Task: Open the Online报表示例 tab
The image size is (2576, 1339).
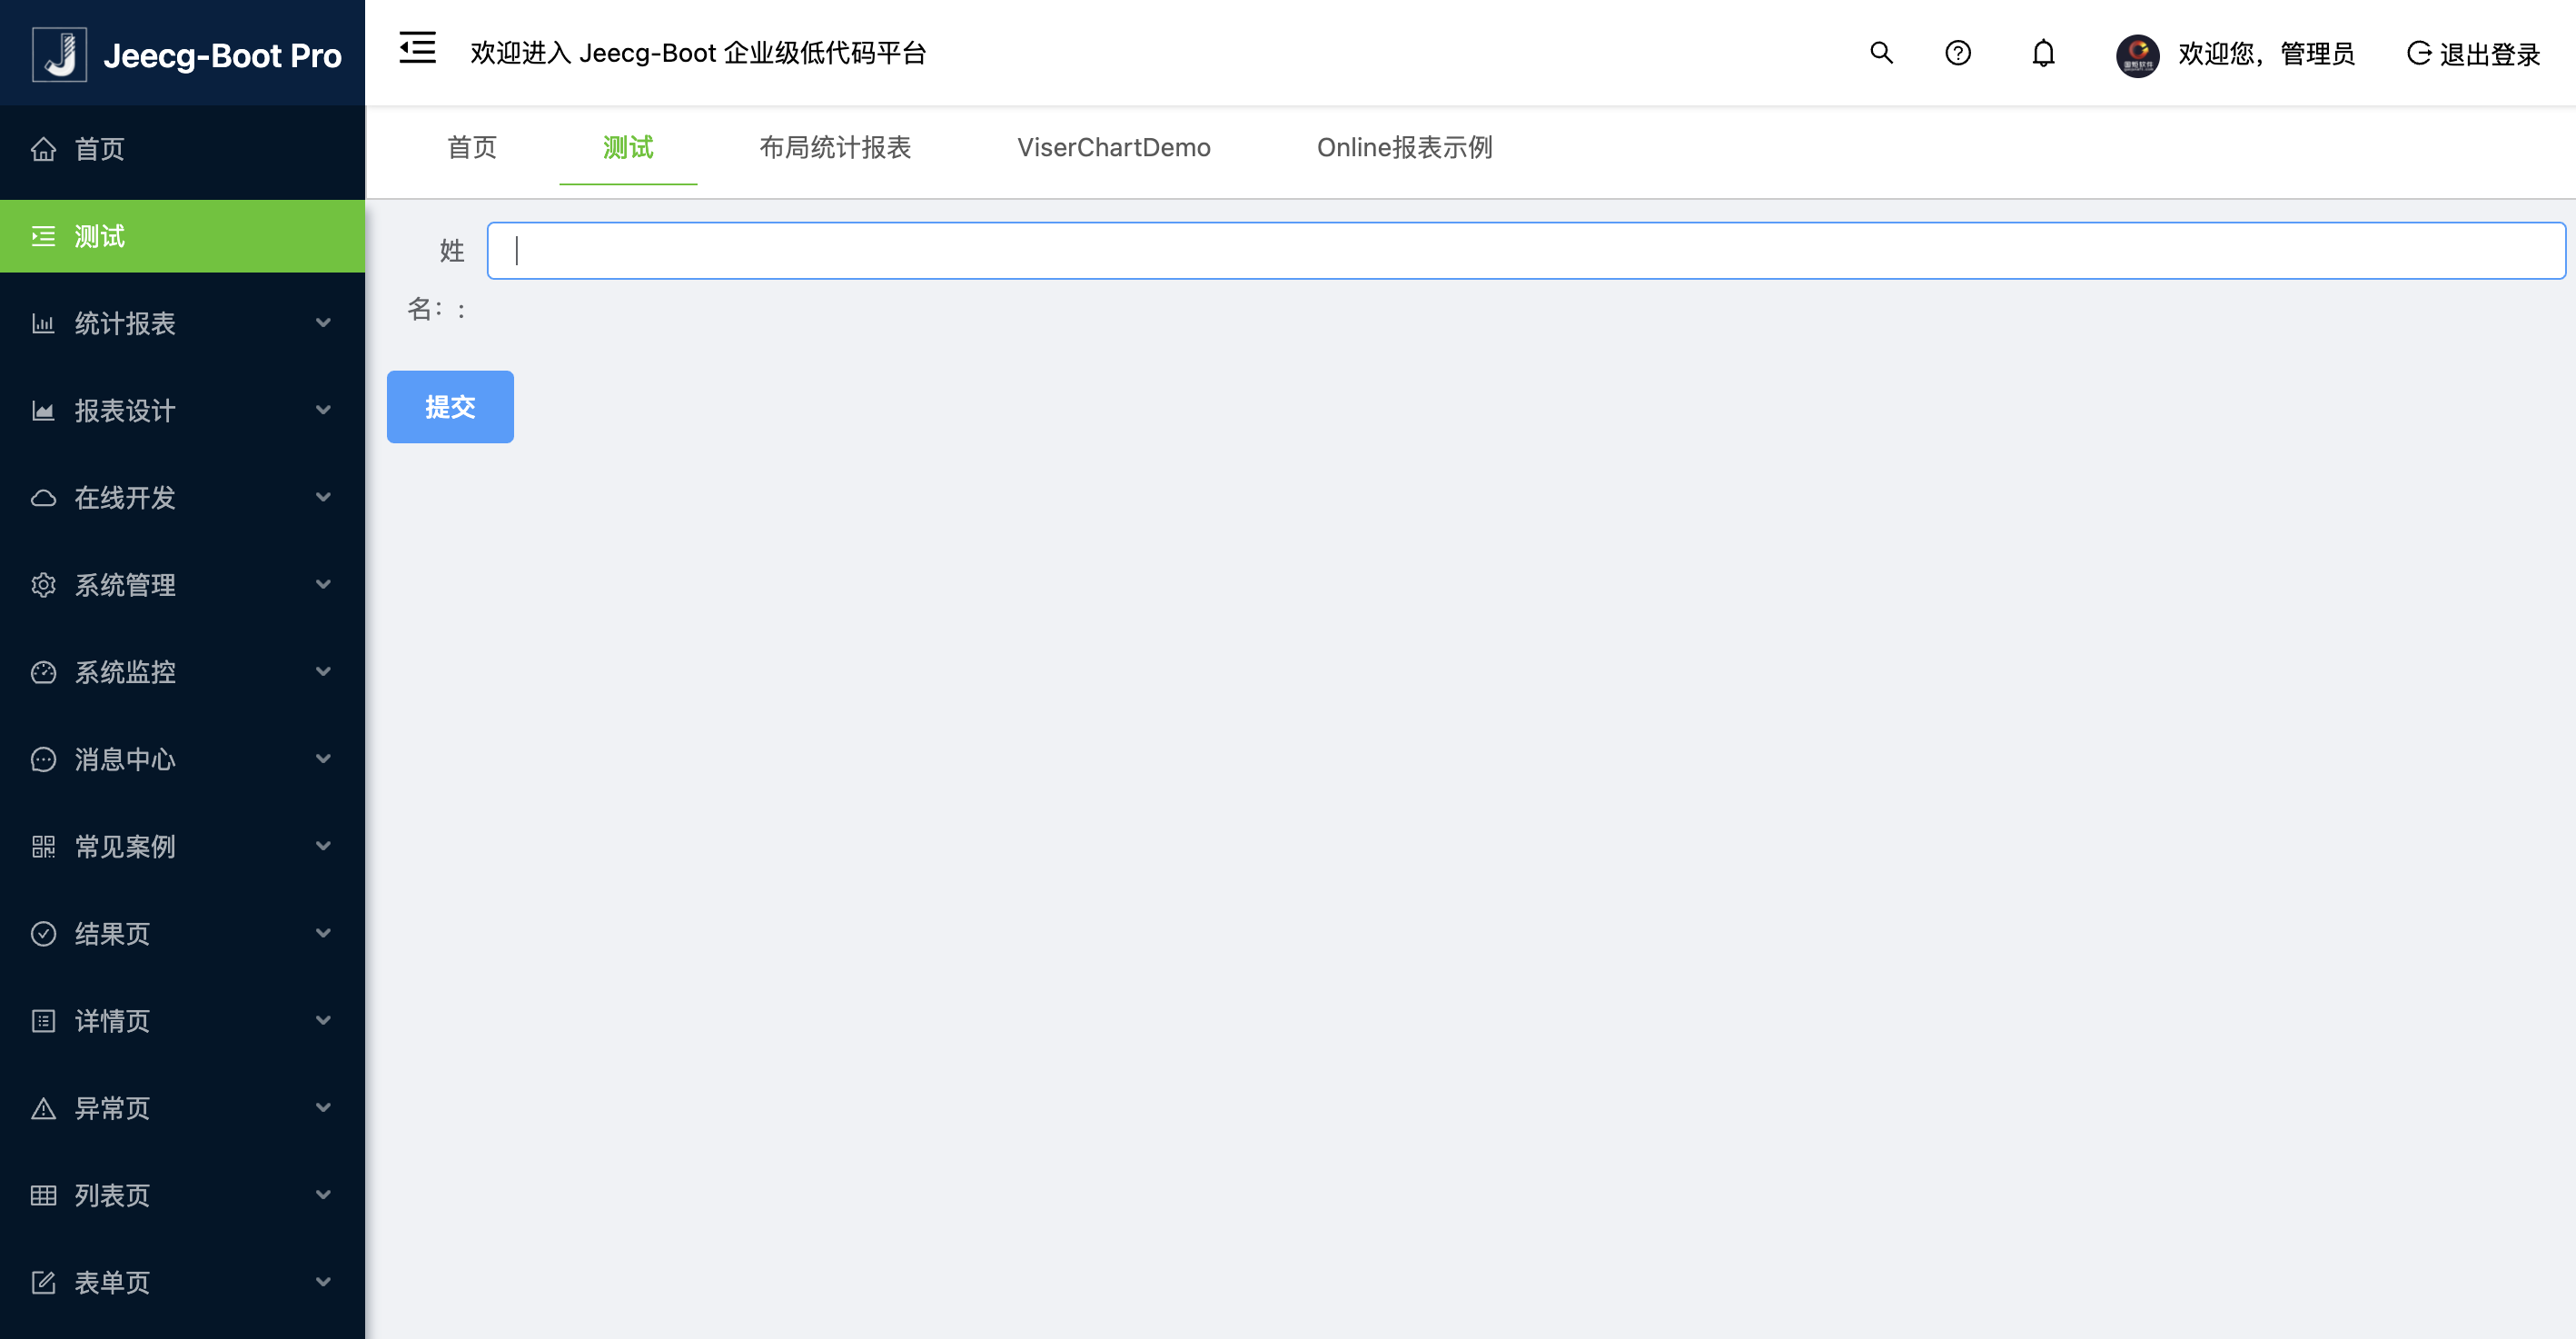Action: point(1404,148)
